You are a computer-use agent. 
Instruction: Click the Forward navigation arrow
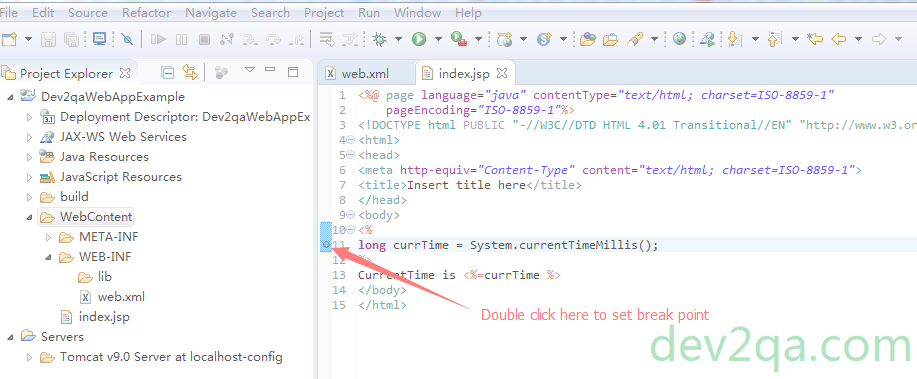tap(878, 39)
